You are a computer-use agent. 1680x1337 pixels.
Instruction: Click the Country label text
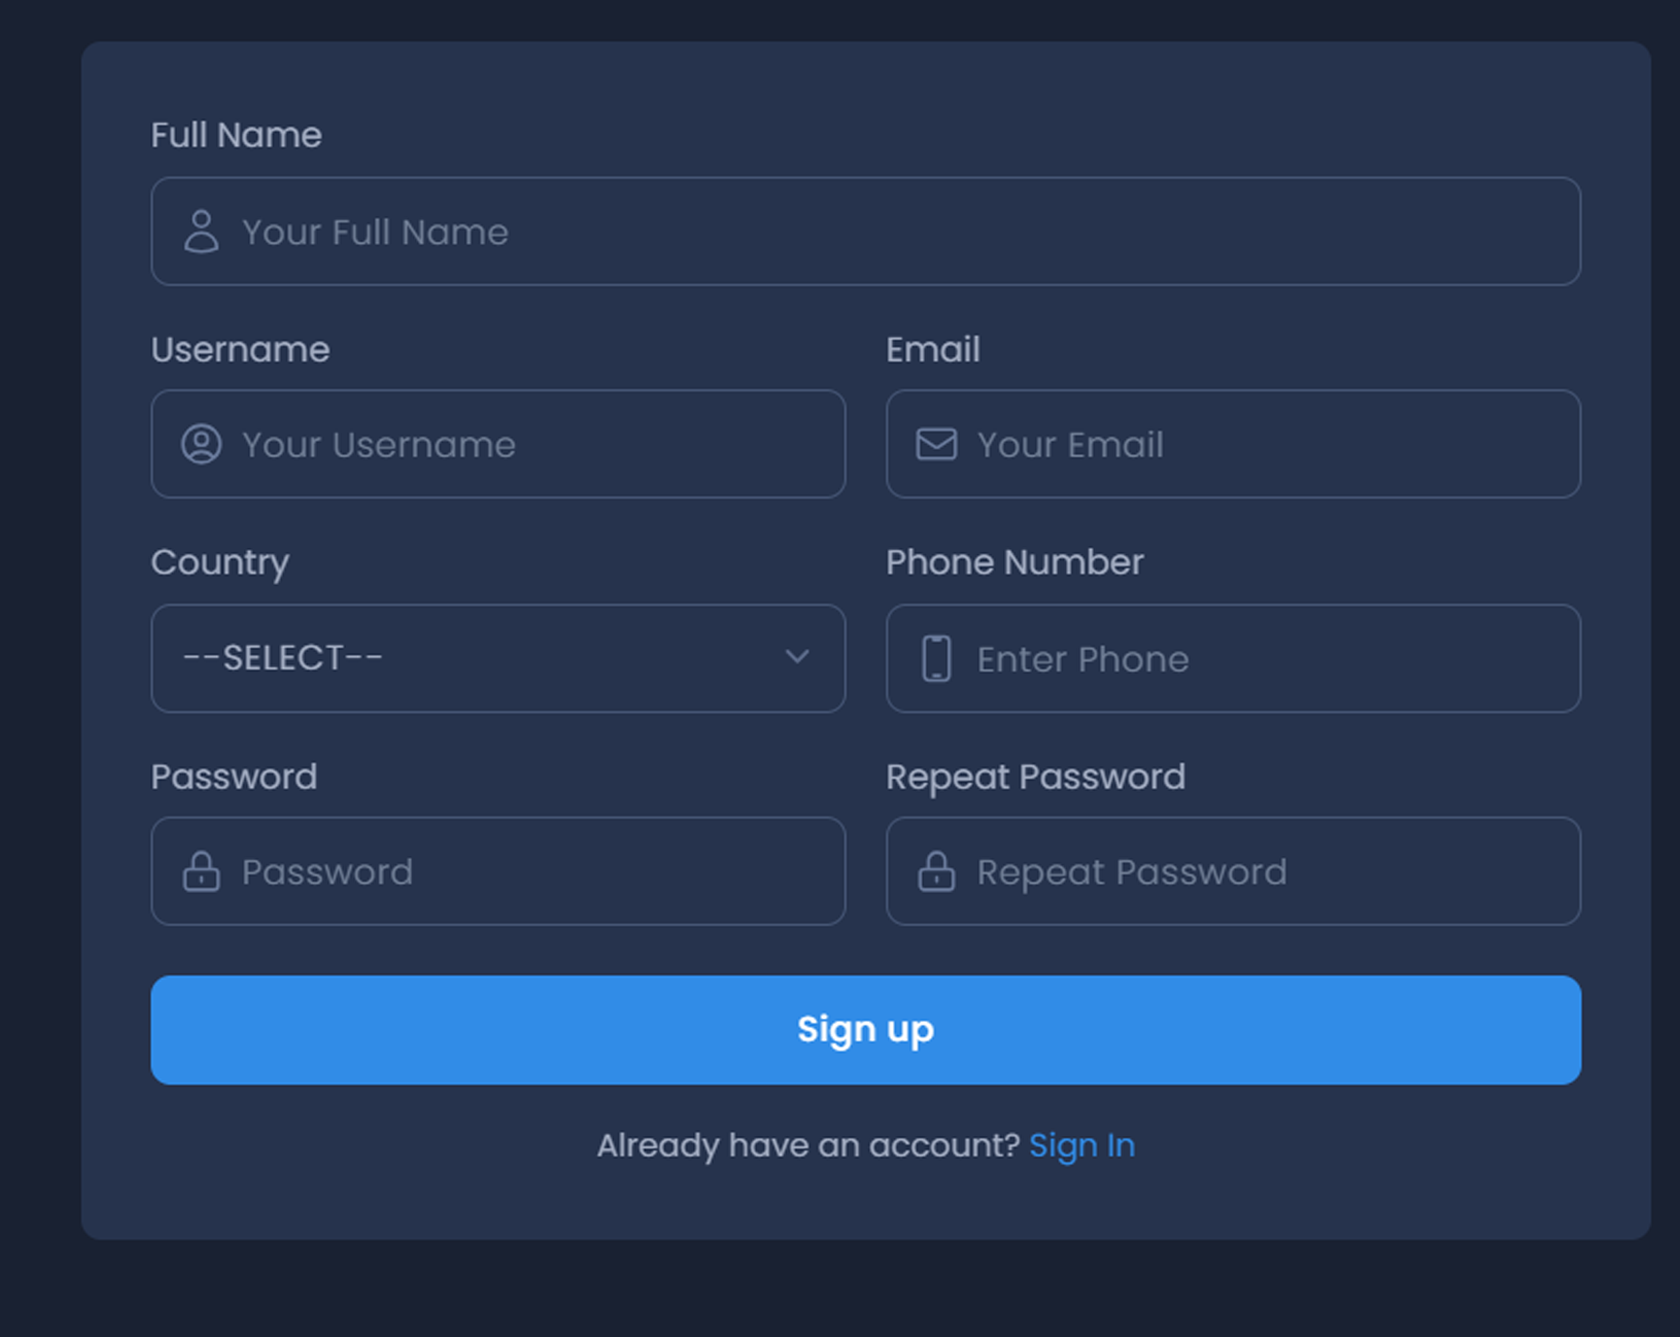(x=220, y=563)
